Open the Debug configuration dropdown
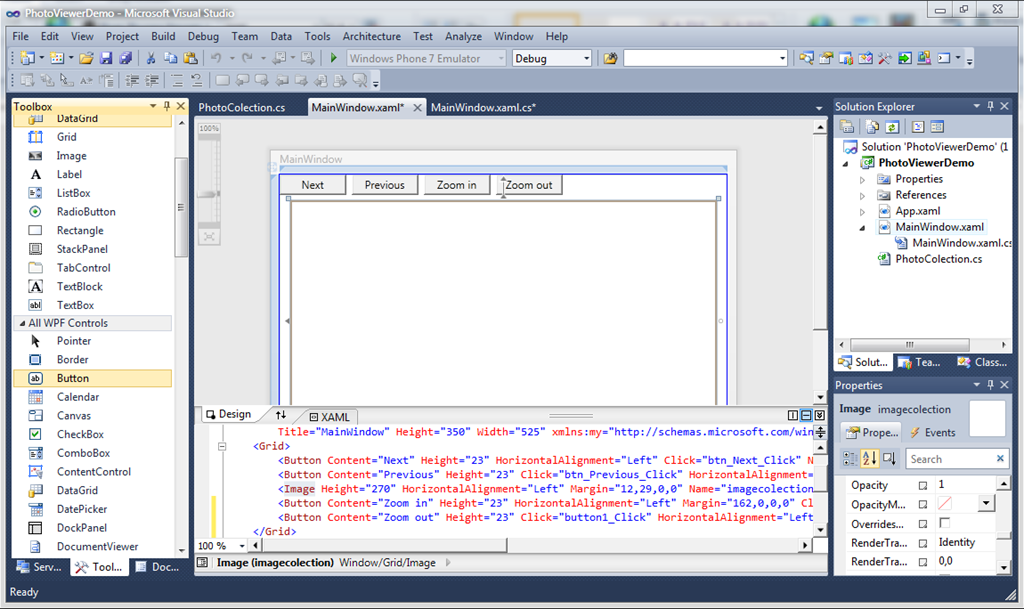 point(585,59)
